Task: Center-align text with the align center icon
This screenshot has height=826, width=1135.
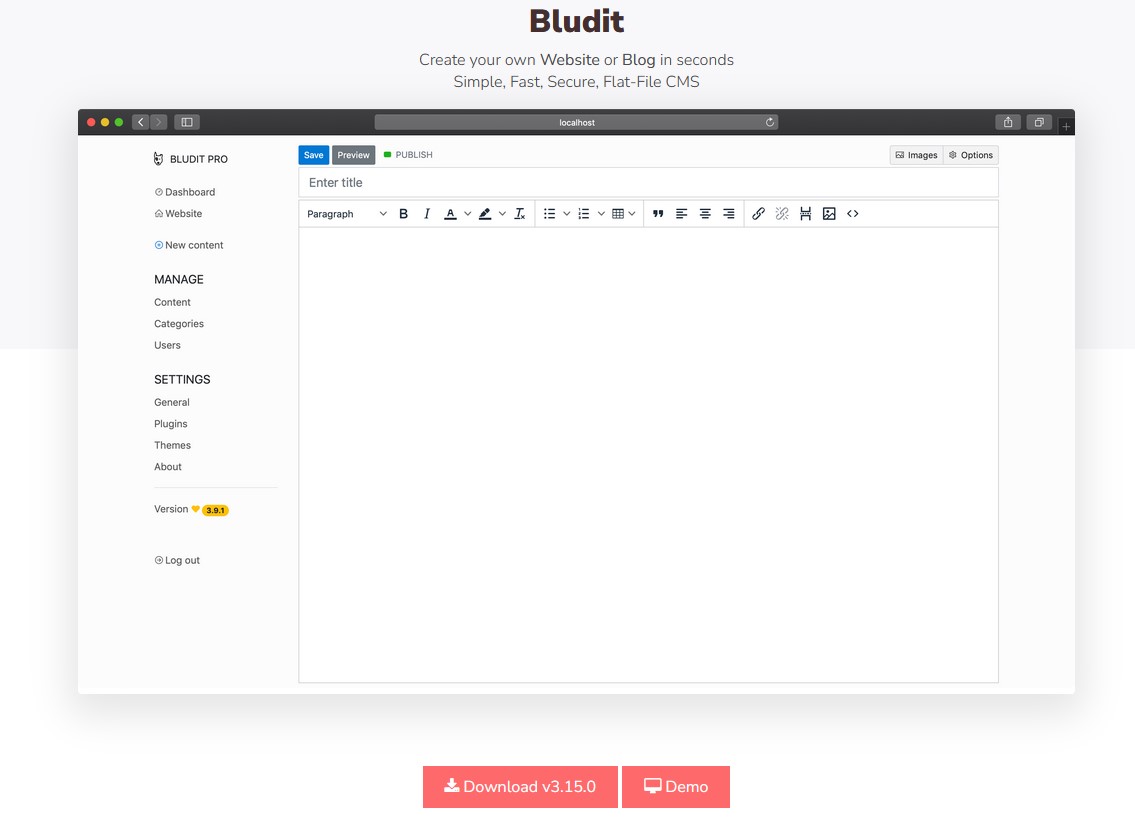Action: click(x=705, y=214)
